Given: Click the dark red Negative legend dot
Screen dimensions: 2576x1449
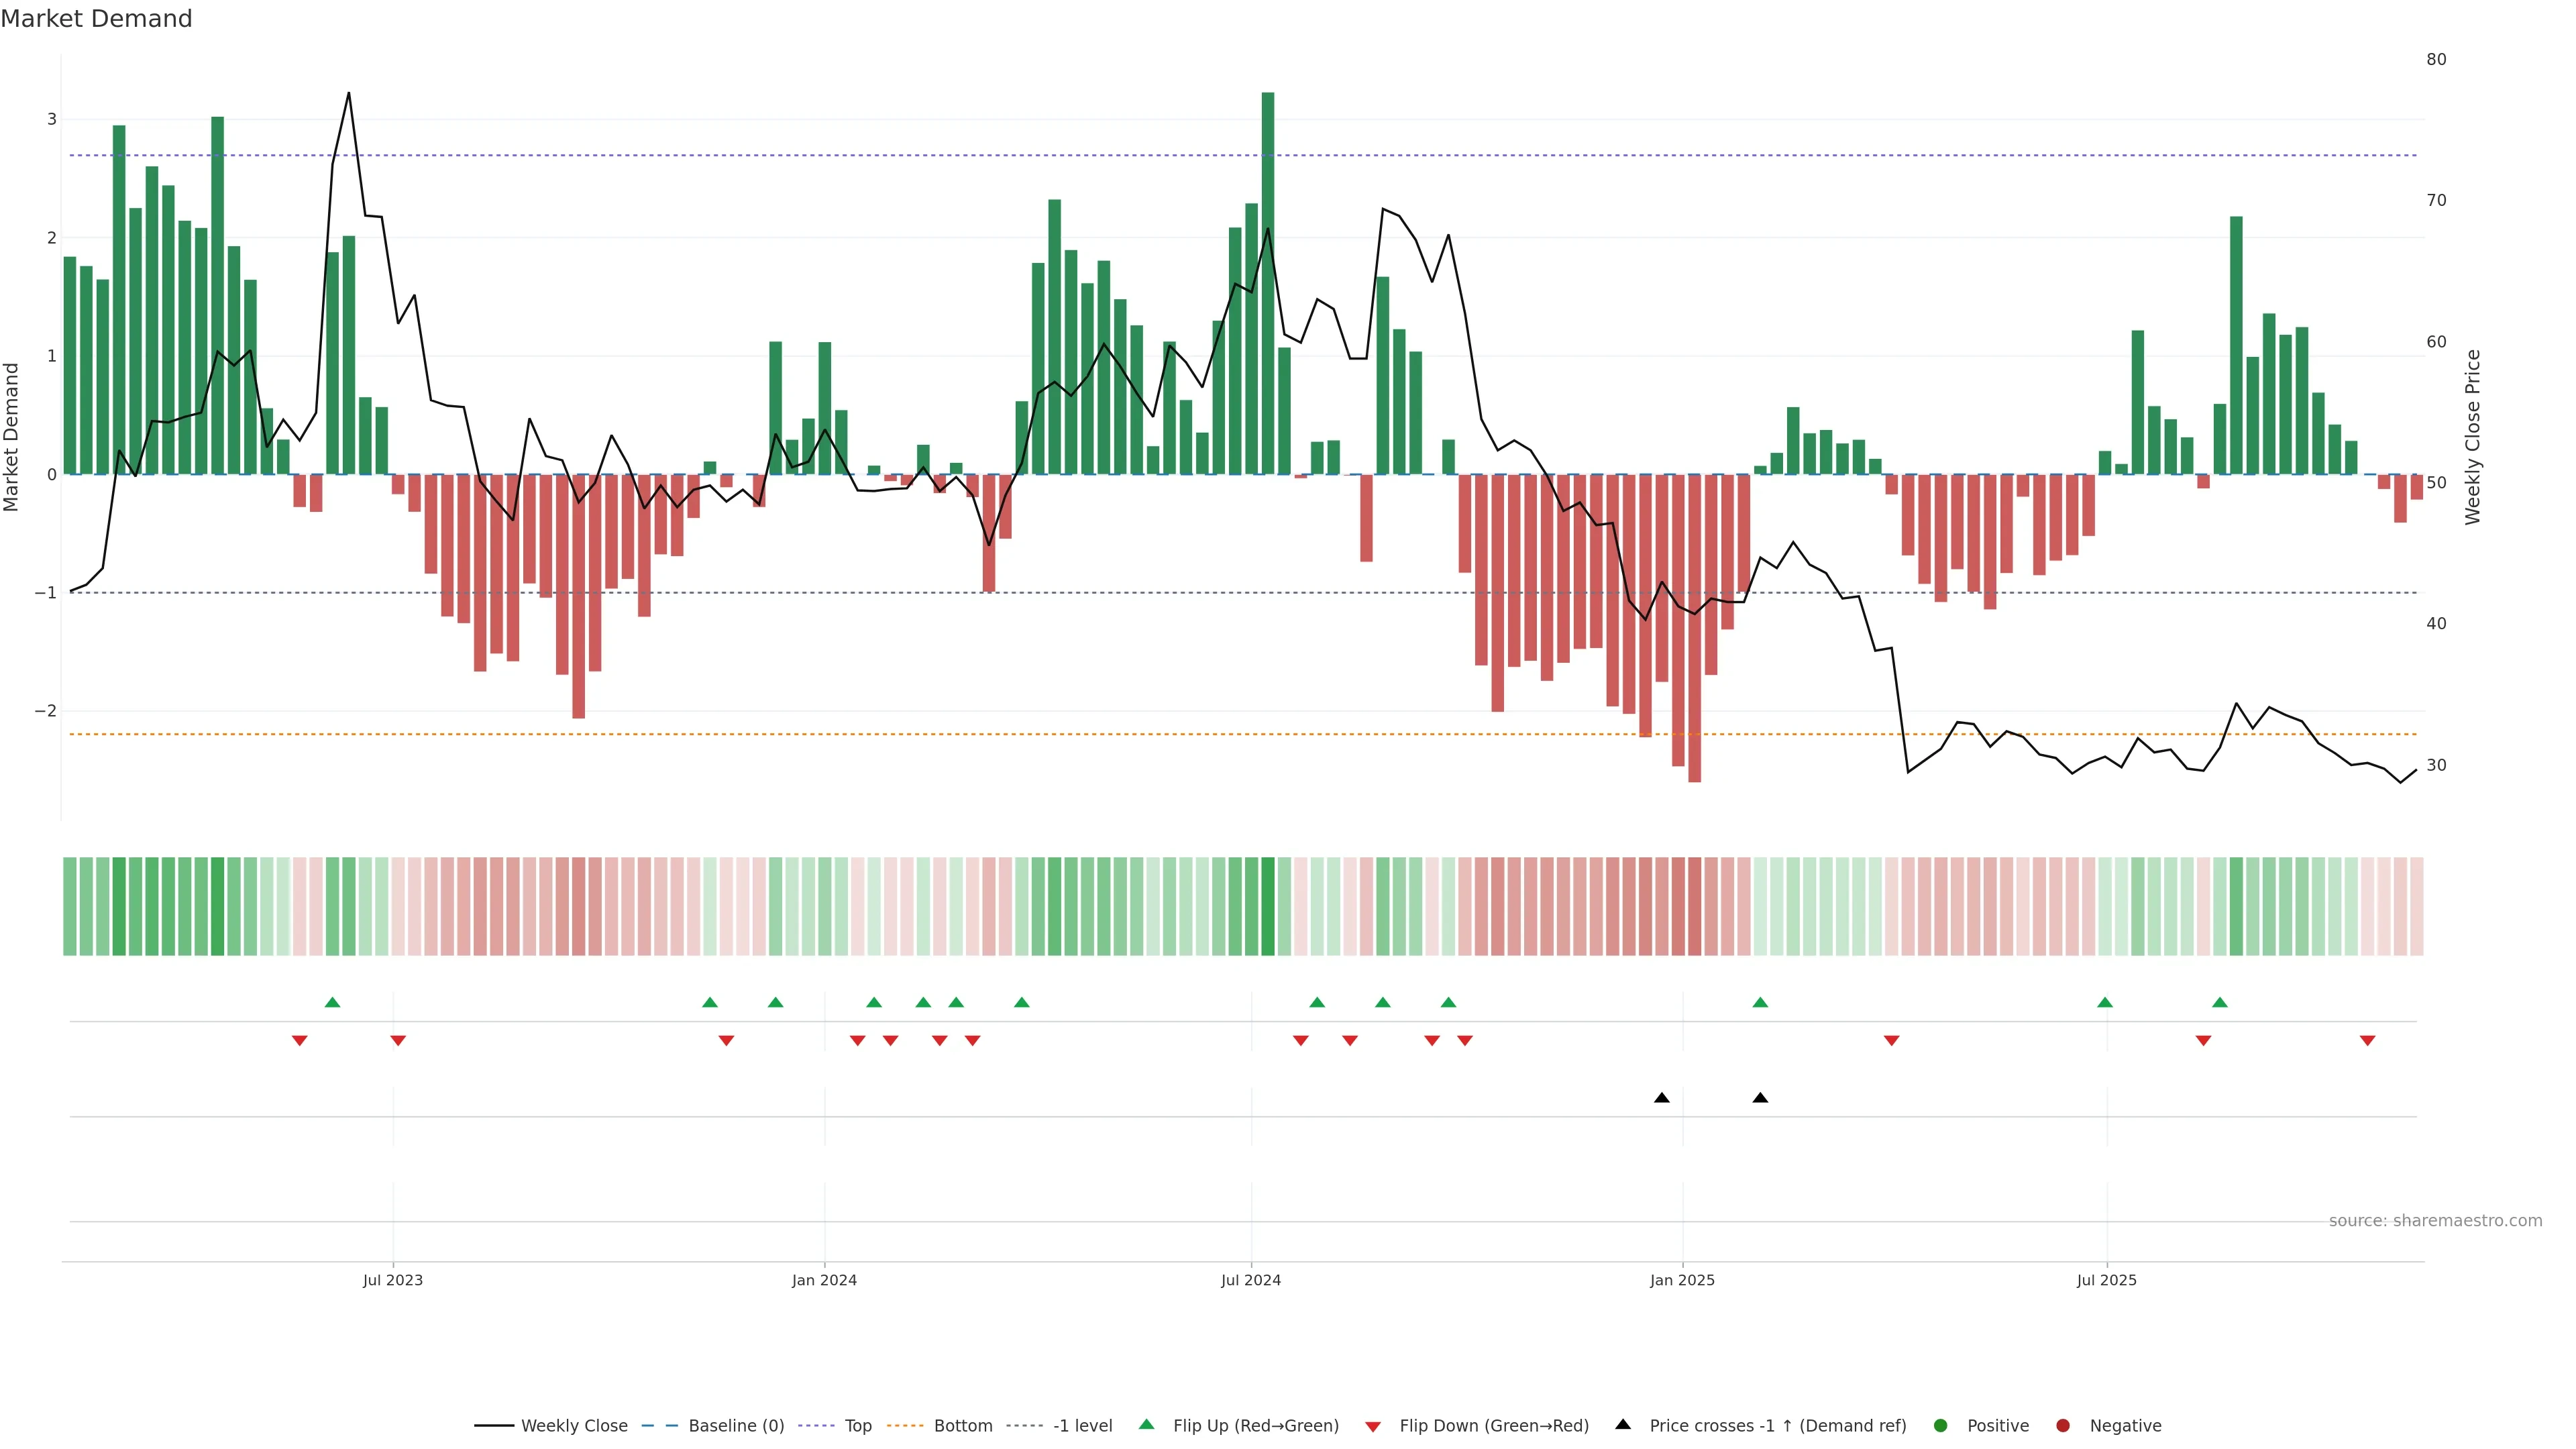Looking at the screenshot, I should 2062,1425.
